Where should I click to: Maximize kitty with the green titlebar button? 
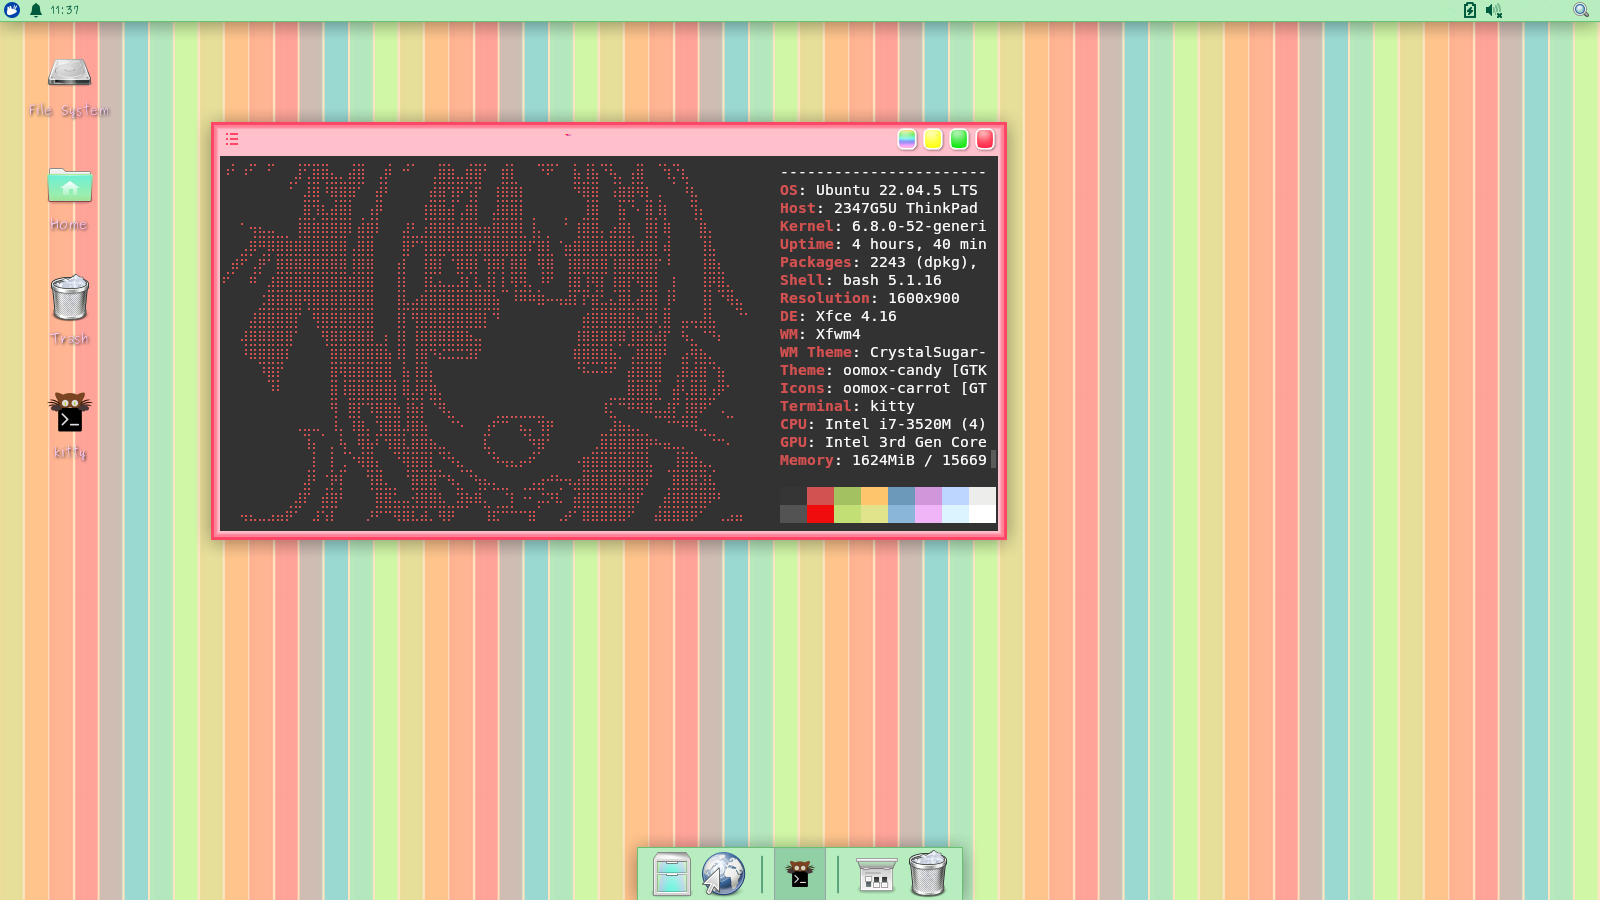point(959,139)
